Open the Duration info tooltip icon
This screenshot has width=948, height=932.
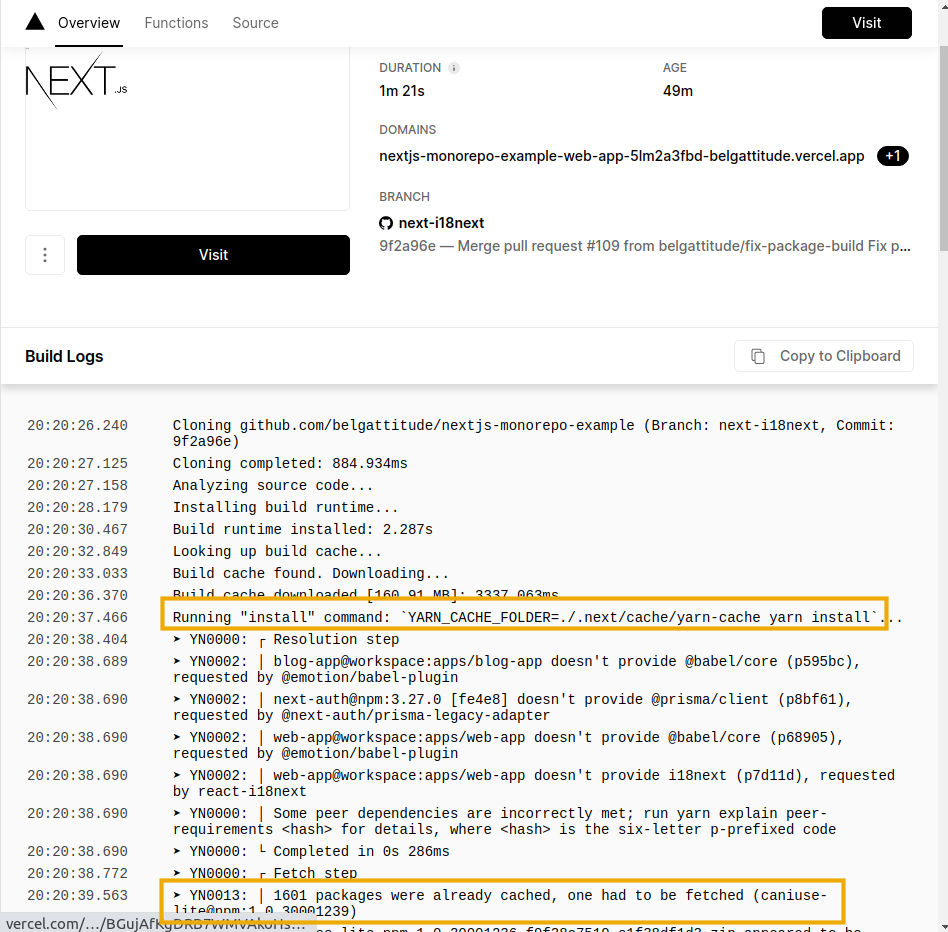pyautogui.click(x=455, y=68)
